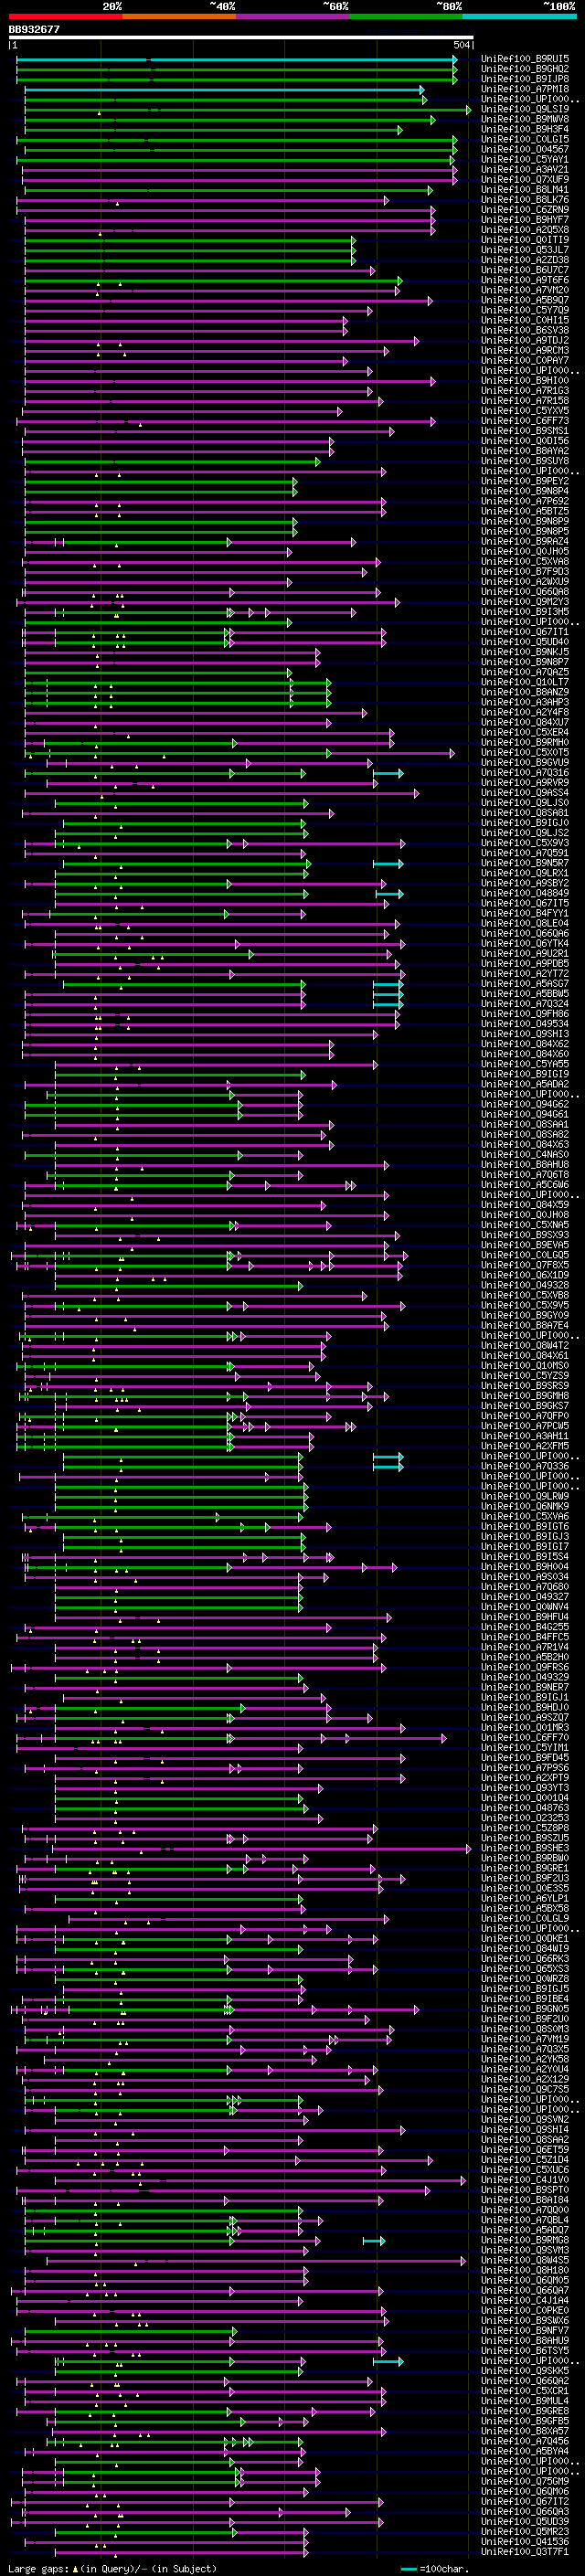Image resolution: width=585 pixels, height=2576 pixels.
Task: Select hit label UniRef100_C6FF73
Action: pos(525,421)
